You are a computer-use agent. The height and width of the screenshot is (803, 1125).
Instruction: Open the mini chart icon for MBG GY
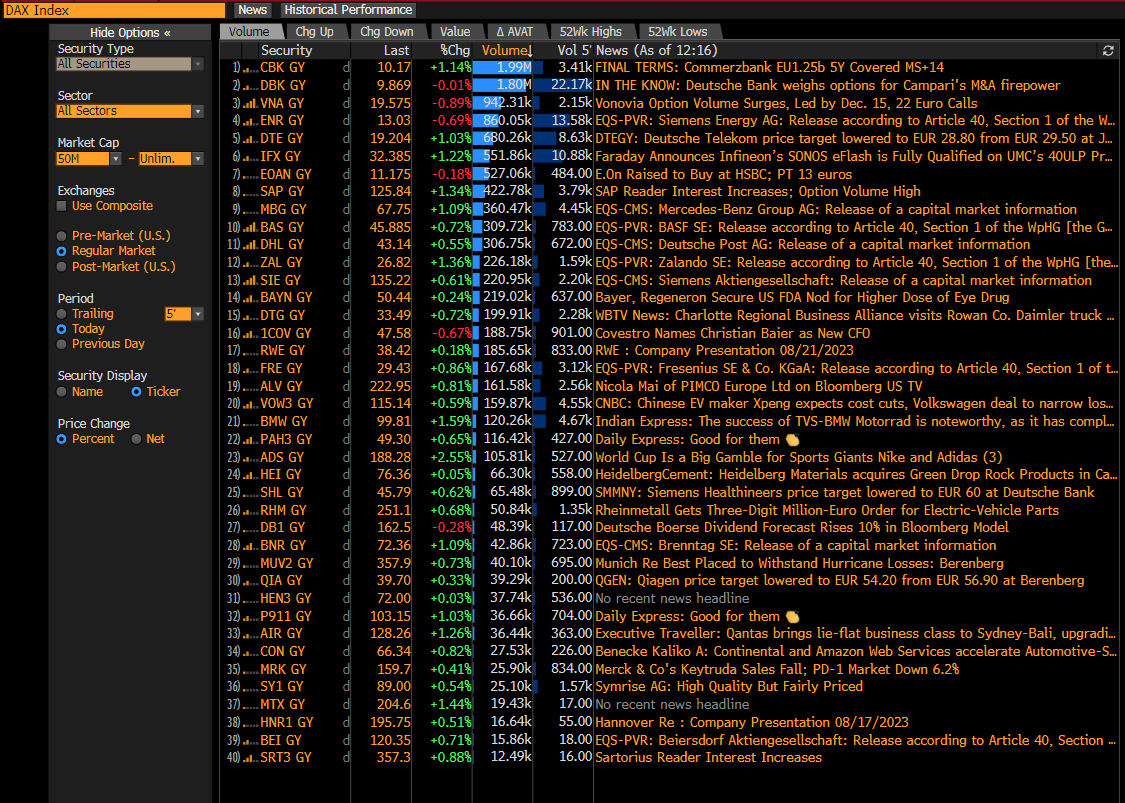(250, 210)
